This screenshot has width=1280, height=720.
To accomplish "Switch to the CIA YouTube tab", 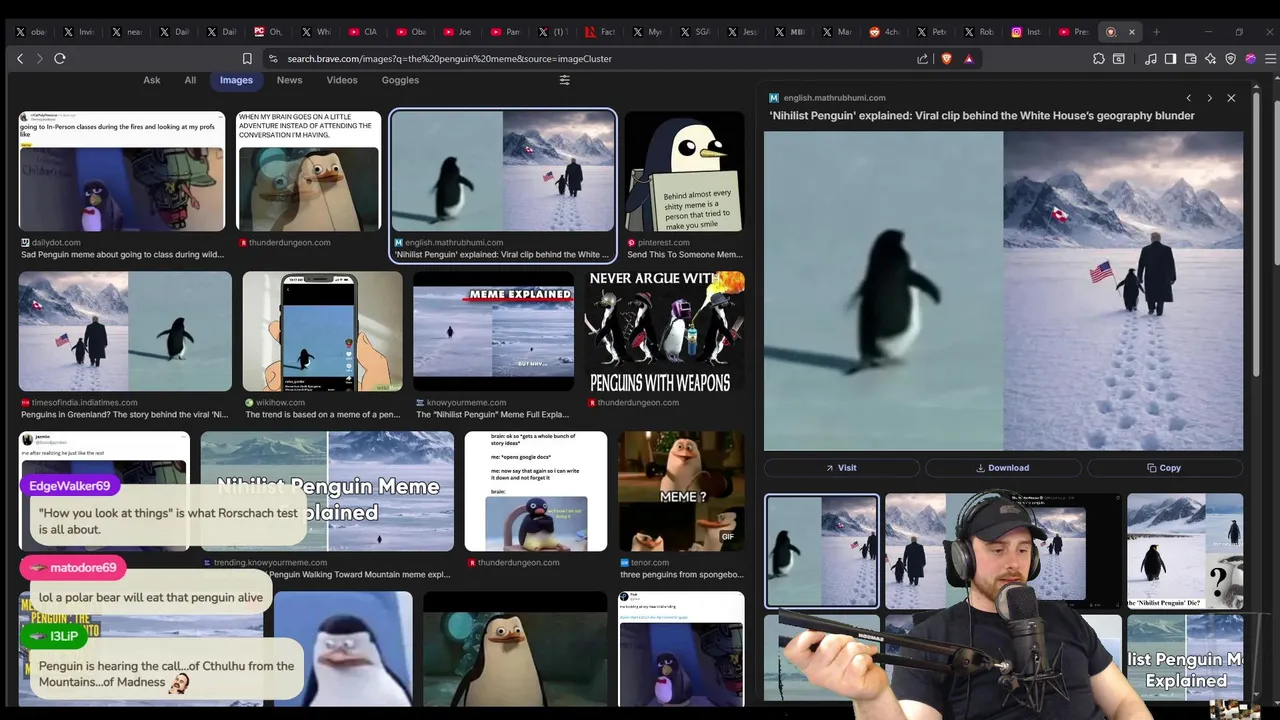I will [x=364, y=32].
